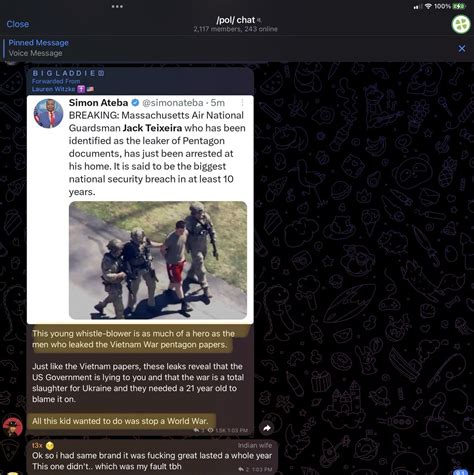
Task: Click the views eye icon on forwarded message
Action: point(210,430)
